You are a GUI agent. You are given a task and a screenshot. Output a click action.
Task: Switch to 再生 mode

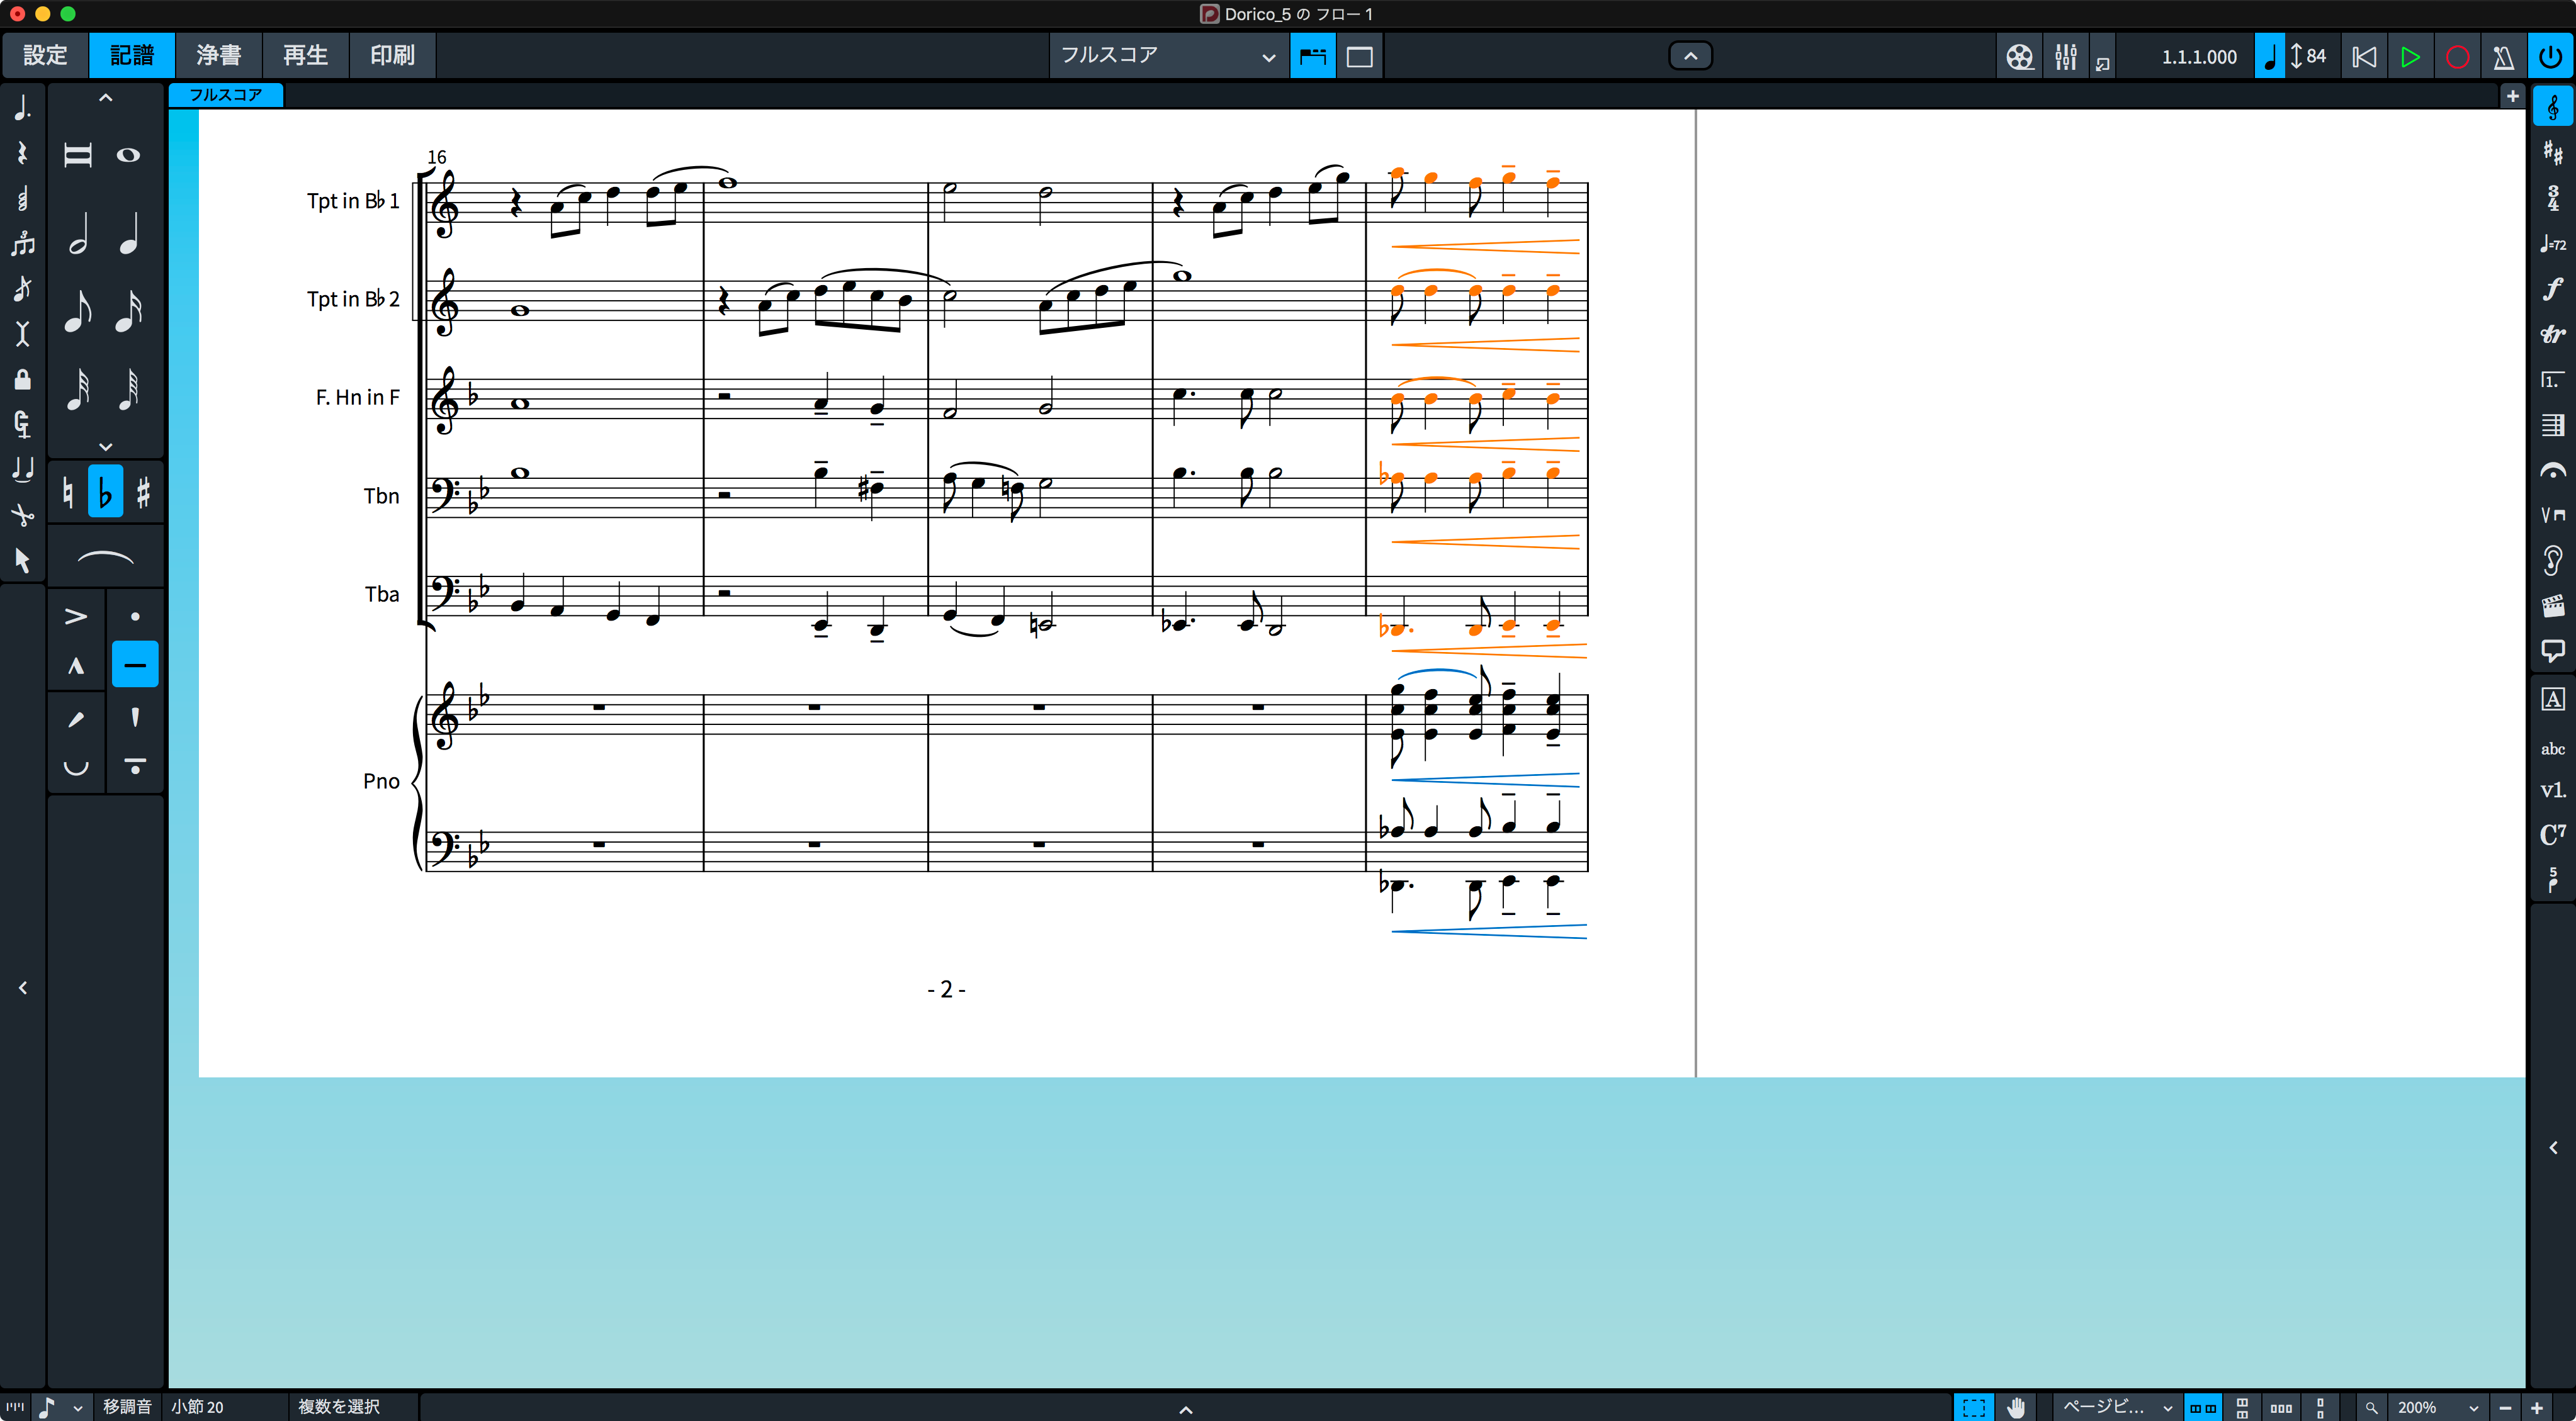pos(305,55)
